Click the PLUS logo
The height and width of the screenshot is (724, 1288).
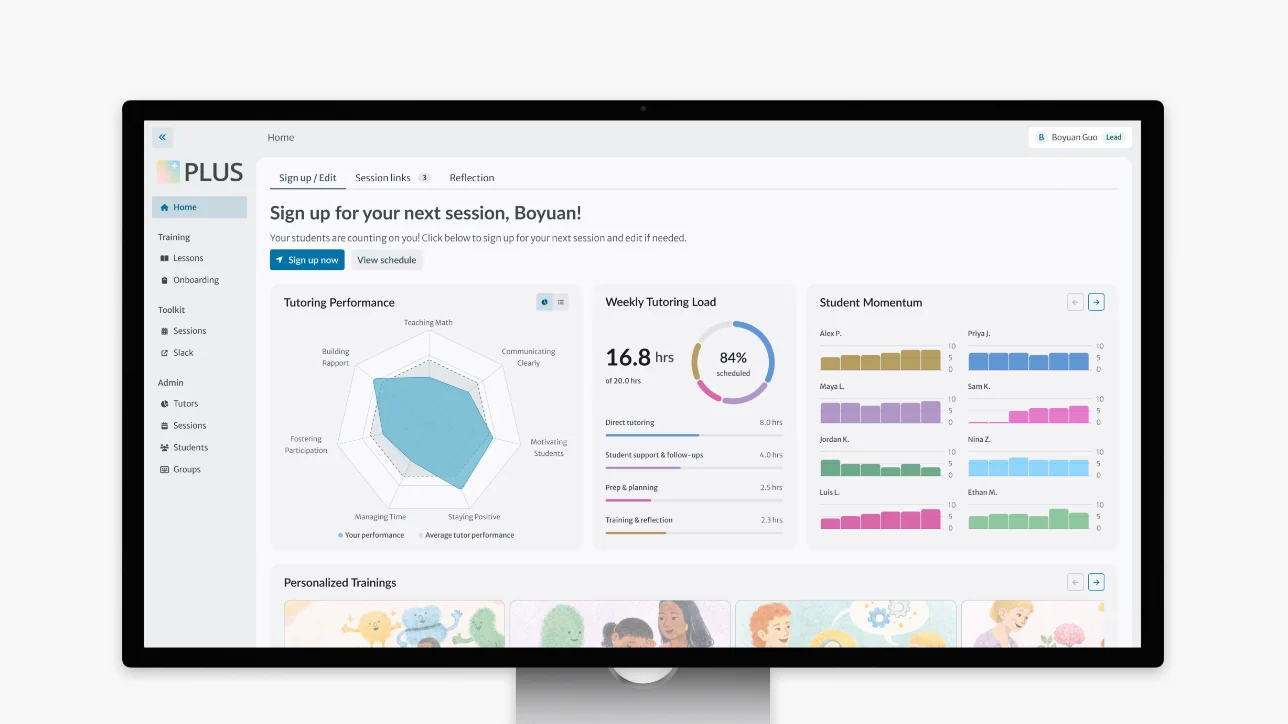pyautogui.click(x=200, y=172)
